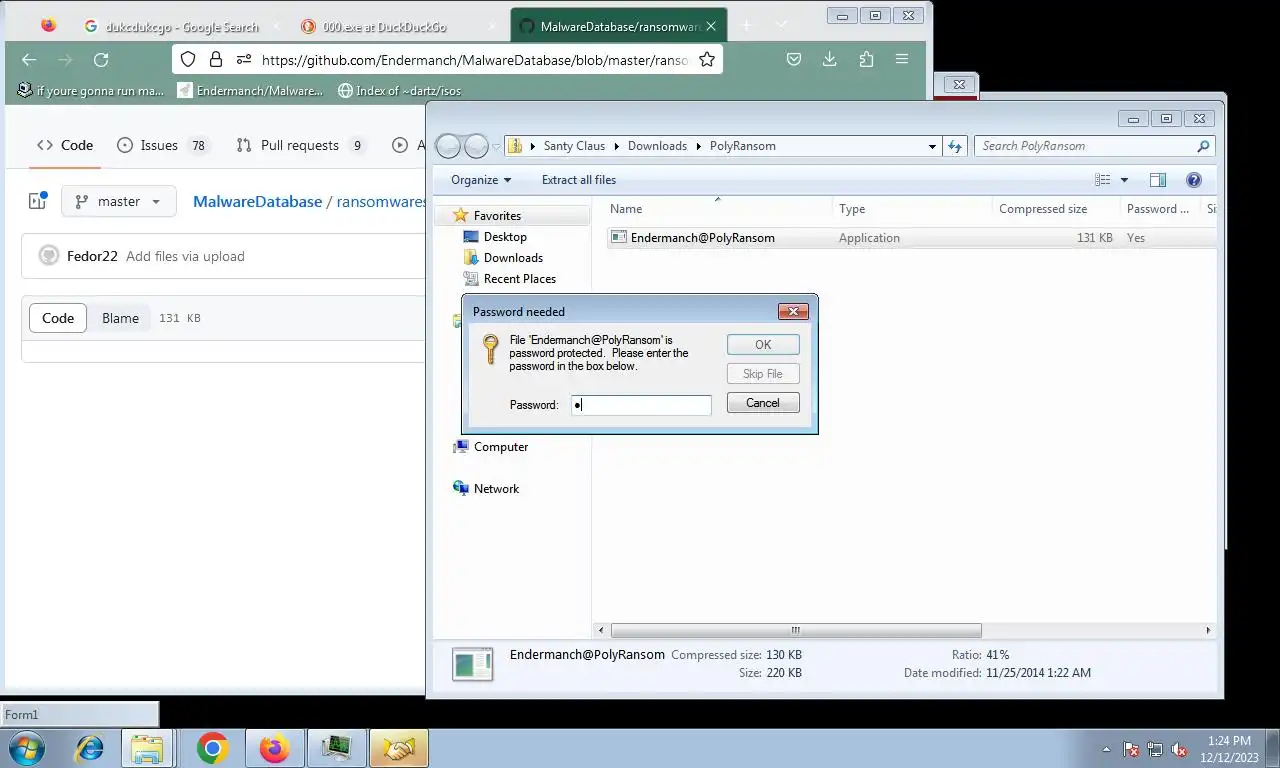The image size is (1280, 768).
Task: Open Windows Start menu orb
Action: click(x=26, y=748)
